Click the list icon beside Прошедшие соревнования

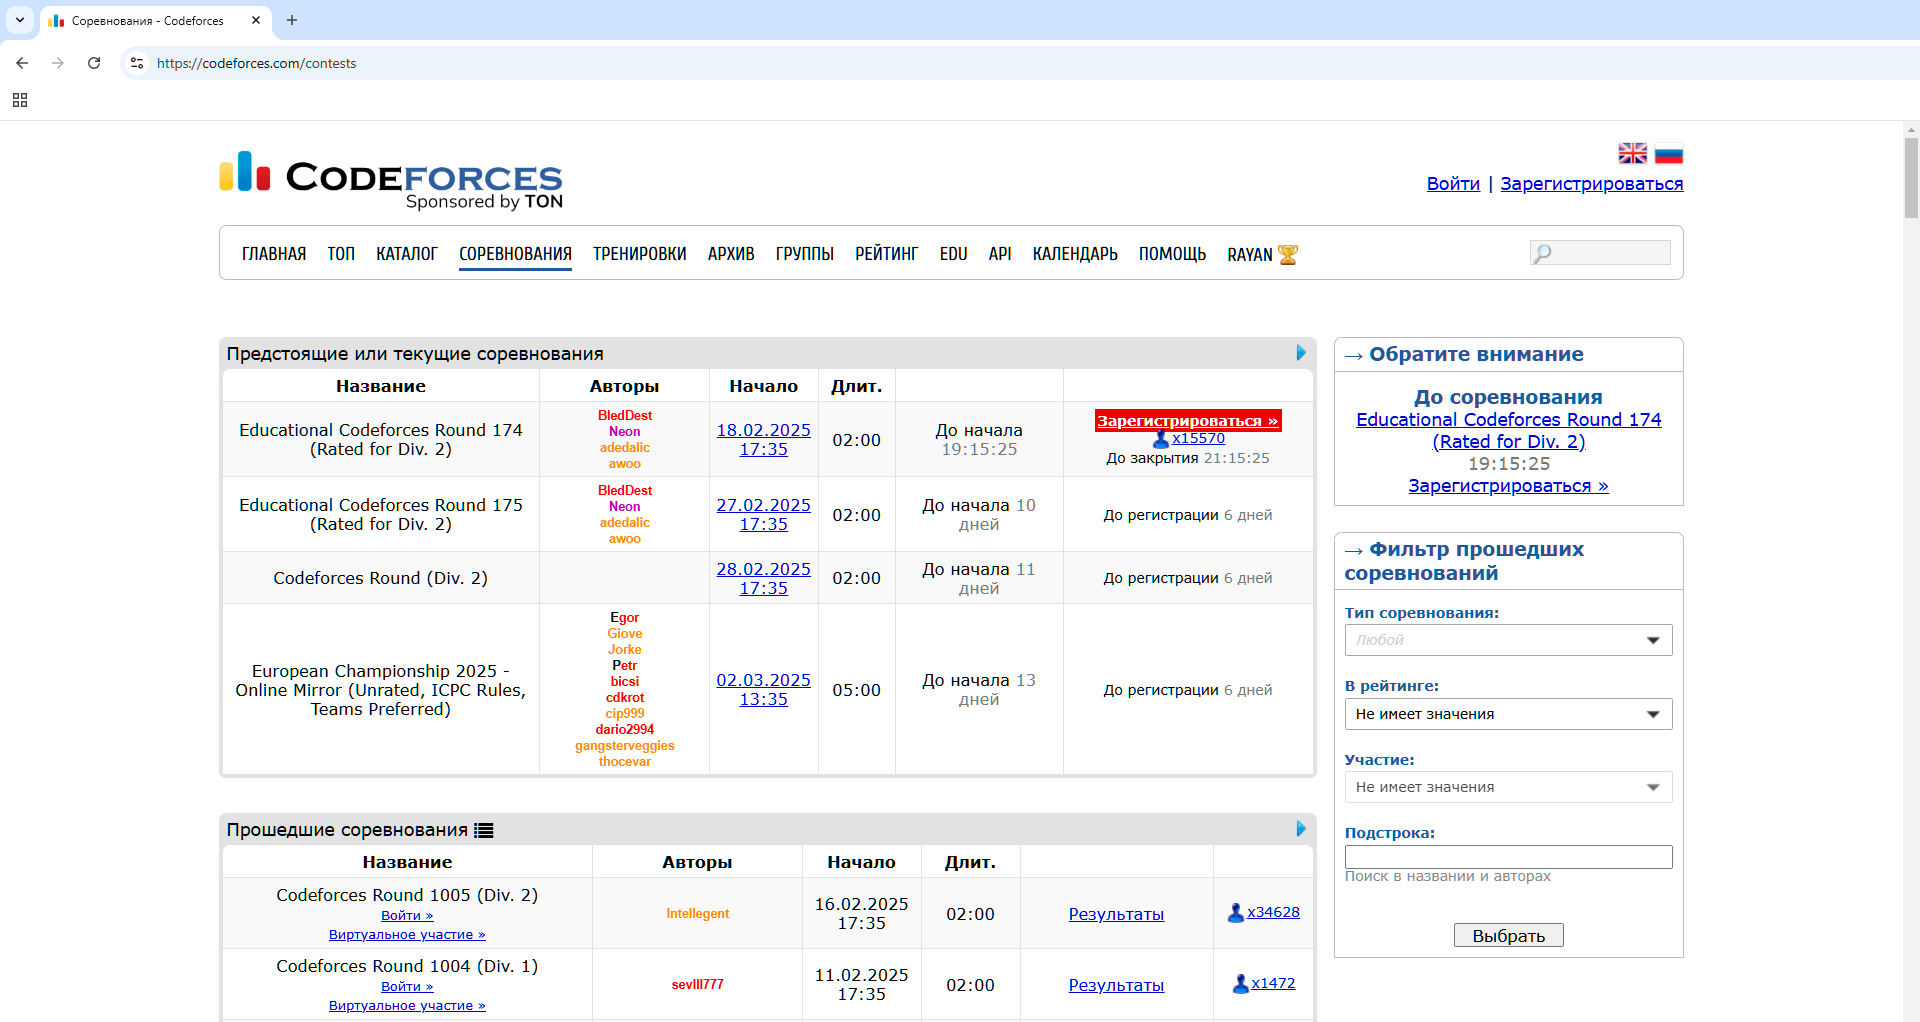pos(484,830)
